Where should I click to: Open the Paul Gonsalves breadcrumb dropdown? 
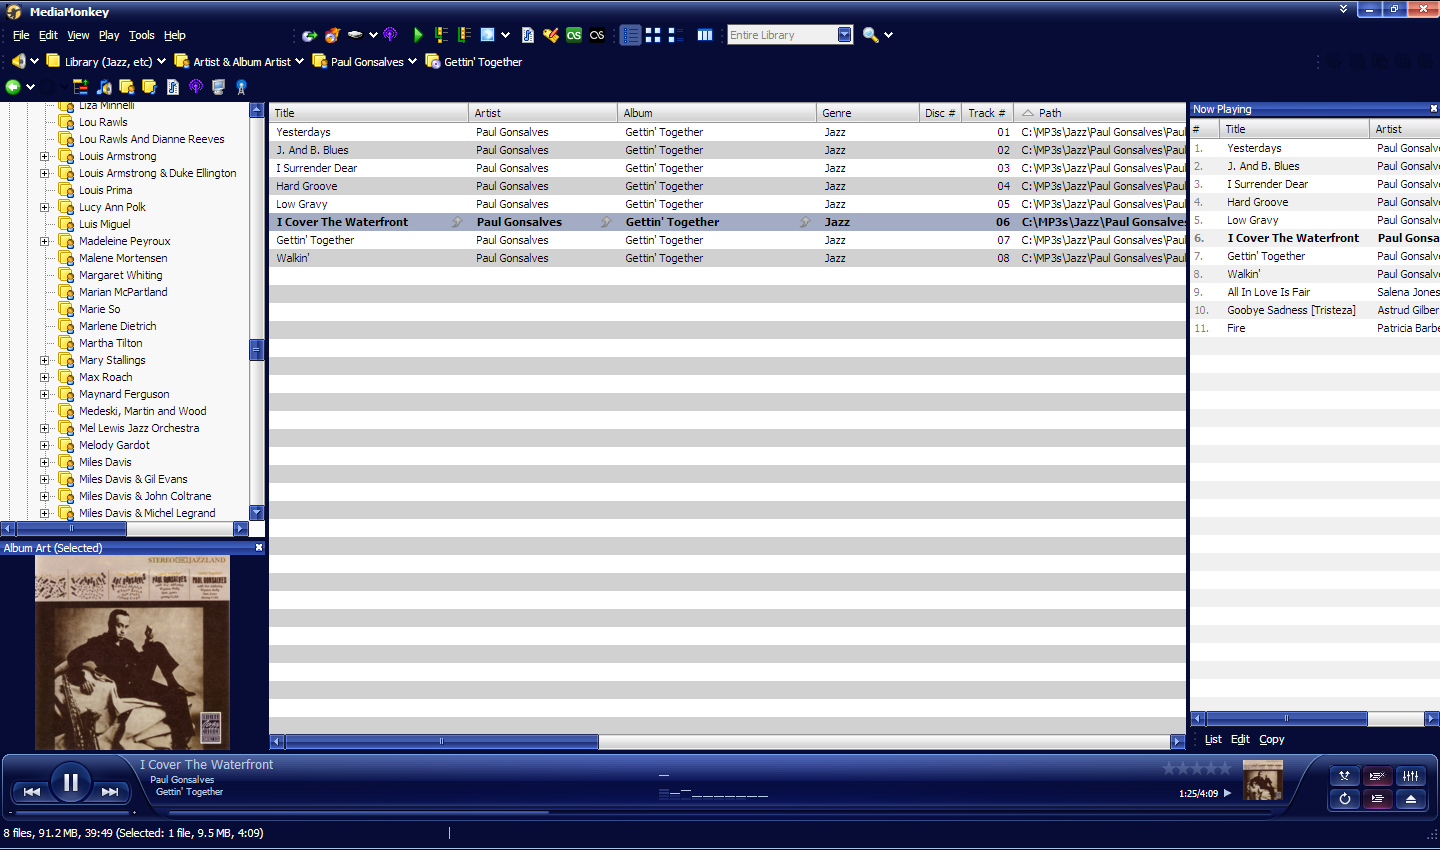[x=411, y=61]
